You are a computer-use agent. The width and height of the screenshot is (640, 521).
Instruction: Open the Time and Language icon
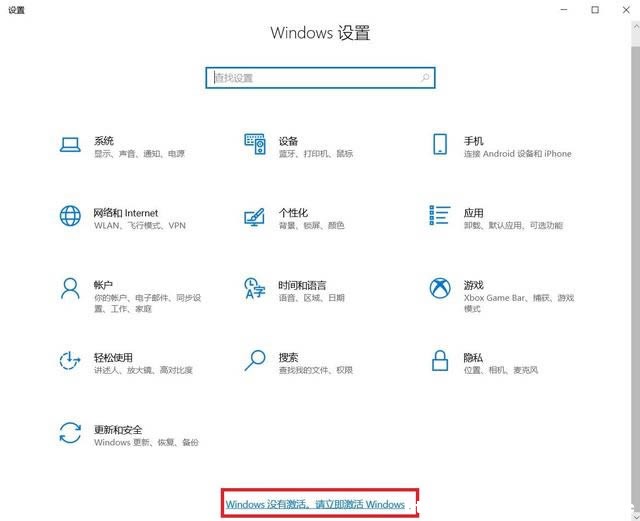pos(255,288)
